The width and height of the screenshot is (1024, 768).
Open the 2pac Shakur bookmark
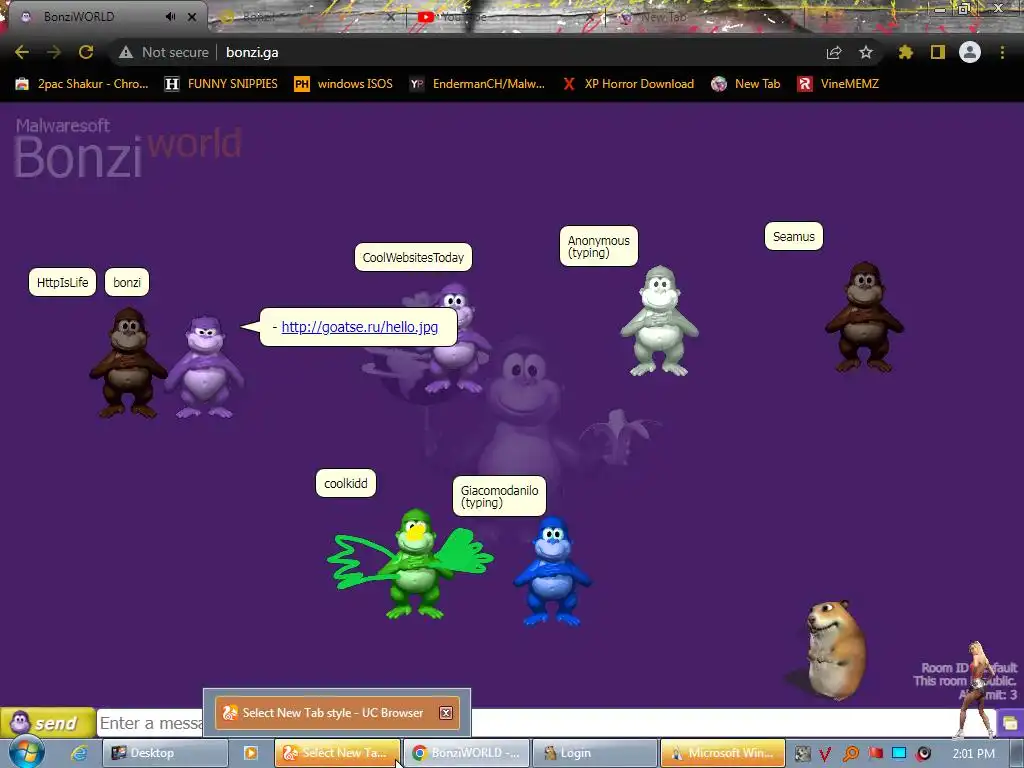pyautogui.click(x=82, y=84)
